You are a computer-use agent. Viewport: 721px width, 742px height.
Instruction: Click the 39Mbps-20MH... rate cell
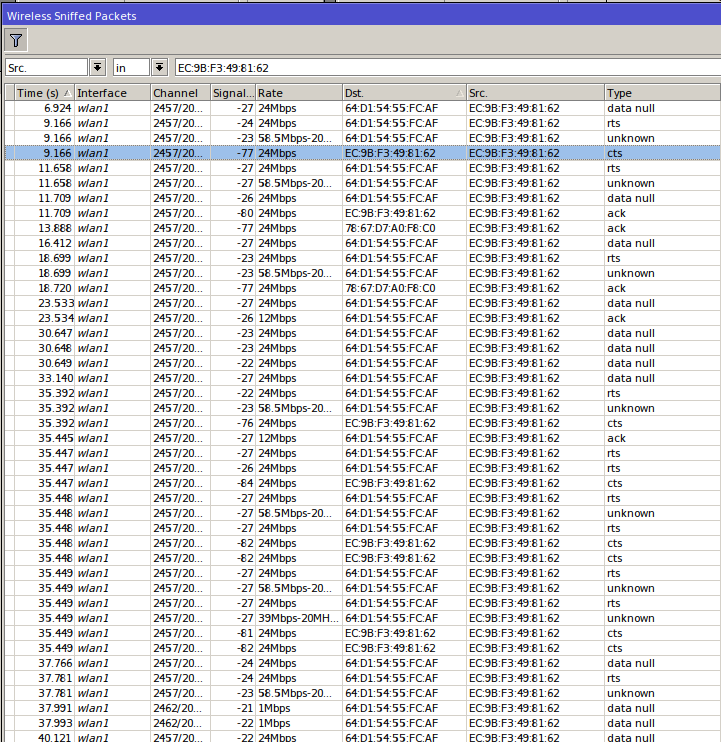[299, 618]
